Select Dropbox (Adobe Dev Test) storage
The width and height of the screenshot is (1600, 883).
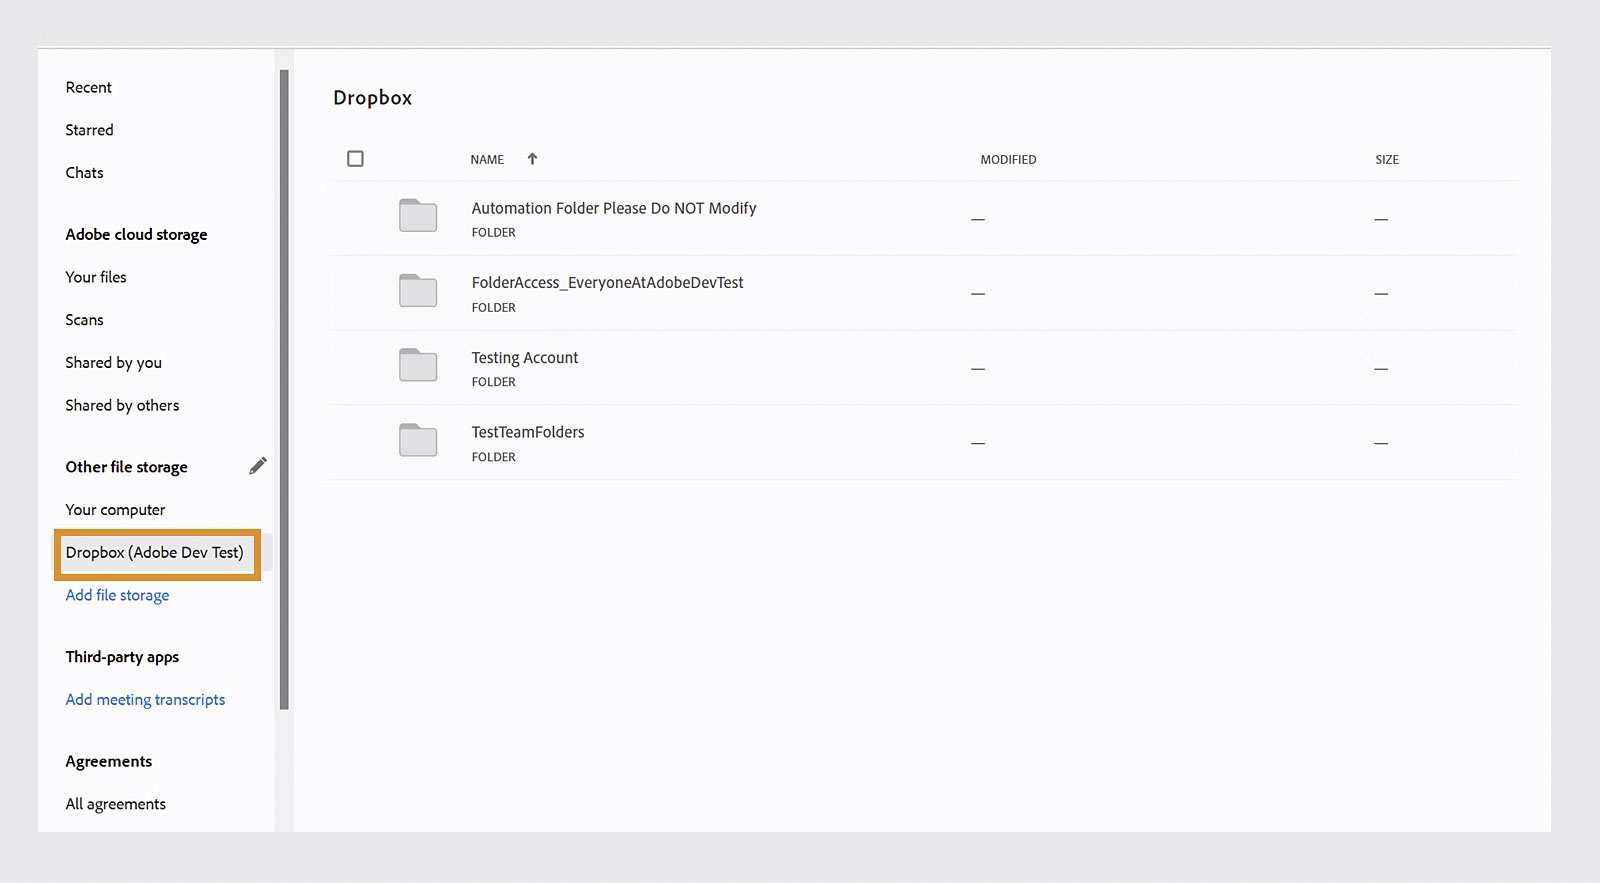155,553
